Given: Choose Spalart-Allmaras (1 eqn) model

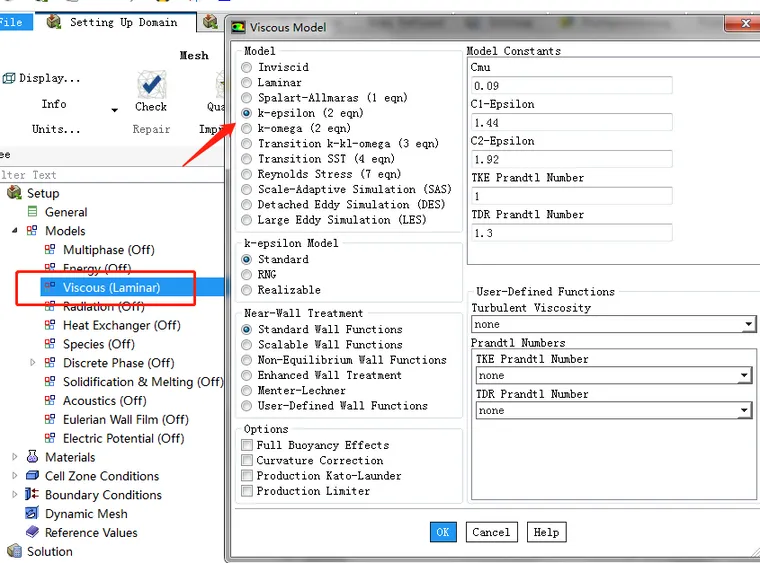Looking at the screenshot, I should click(247, 98).
